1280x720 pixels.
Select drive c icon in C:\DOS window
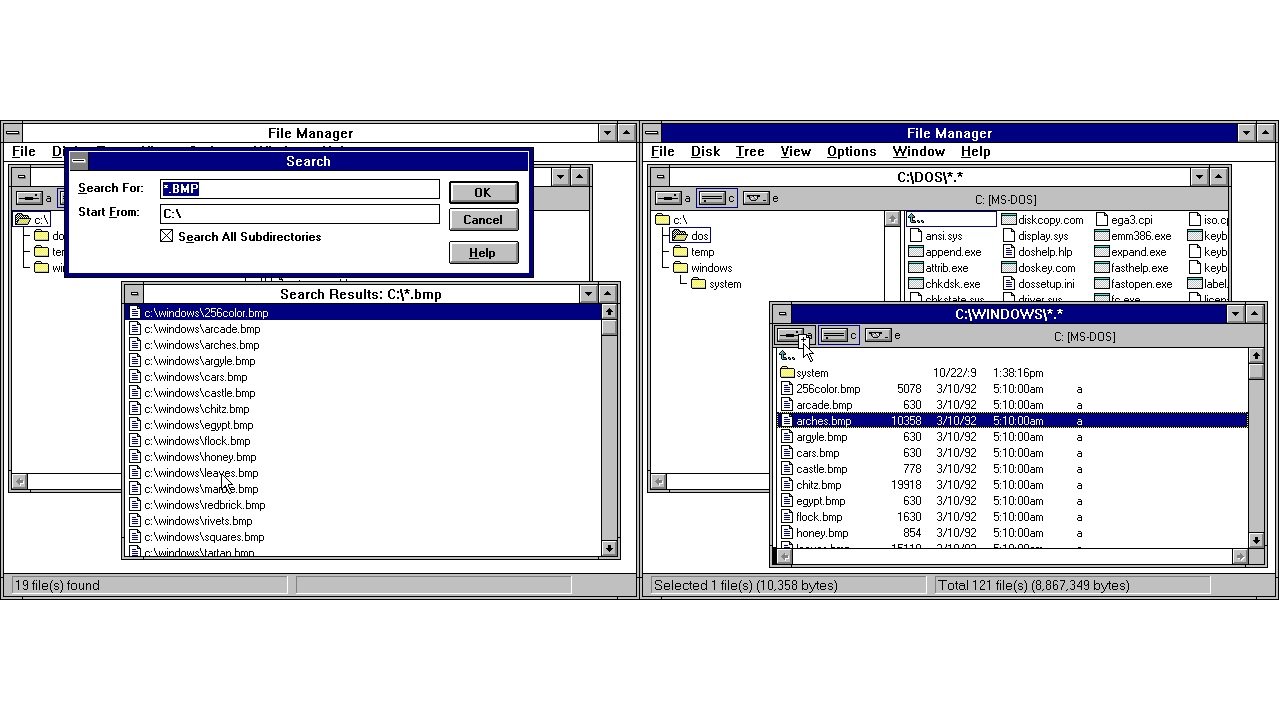[711, 198]
